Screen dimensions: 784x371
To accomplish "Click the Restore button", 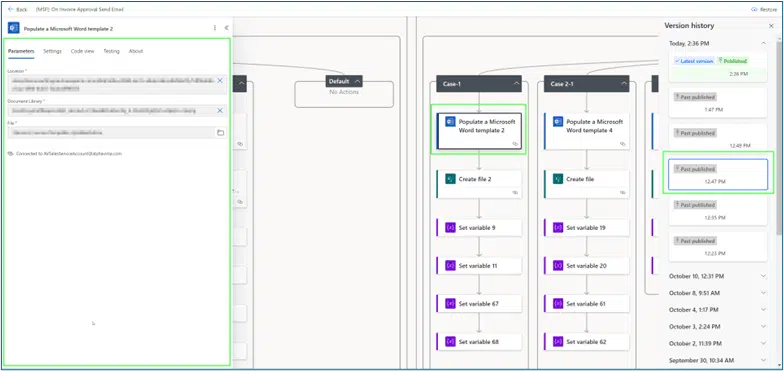I will (x=764, y=9).
